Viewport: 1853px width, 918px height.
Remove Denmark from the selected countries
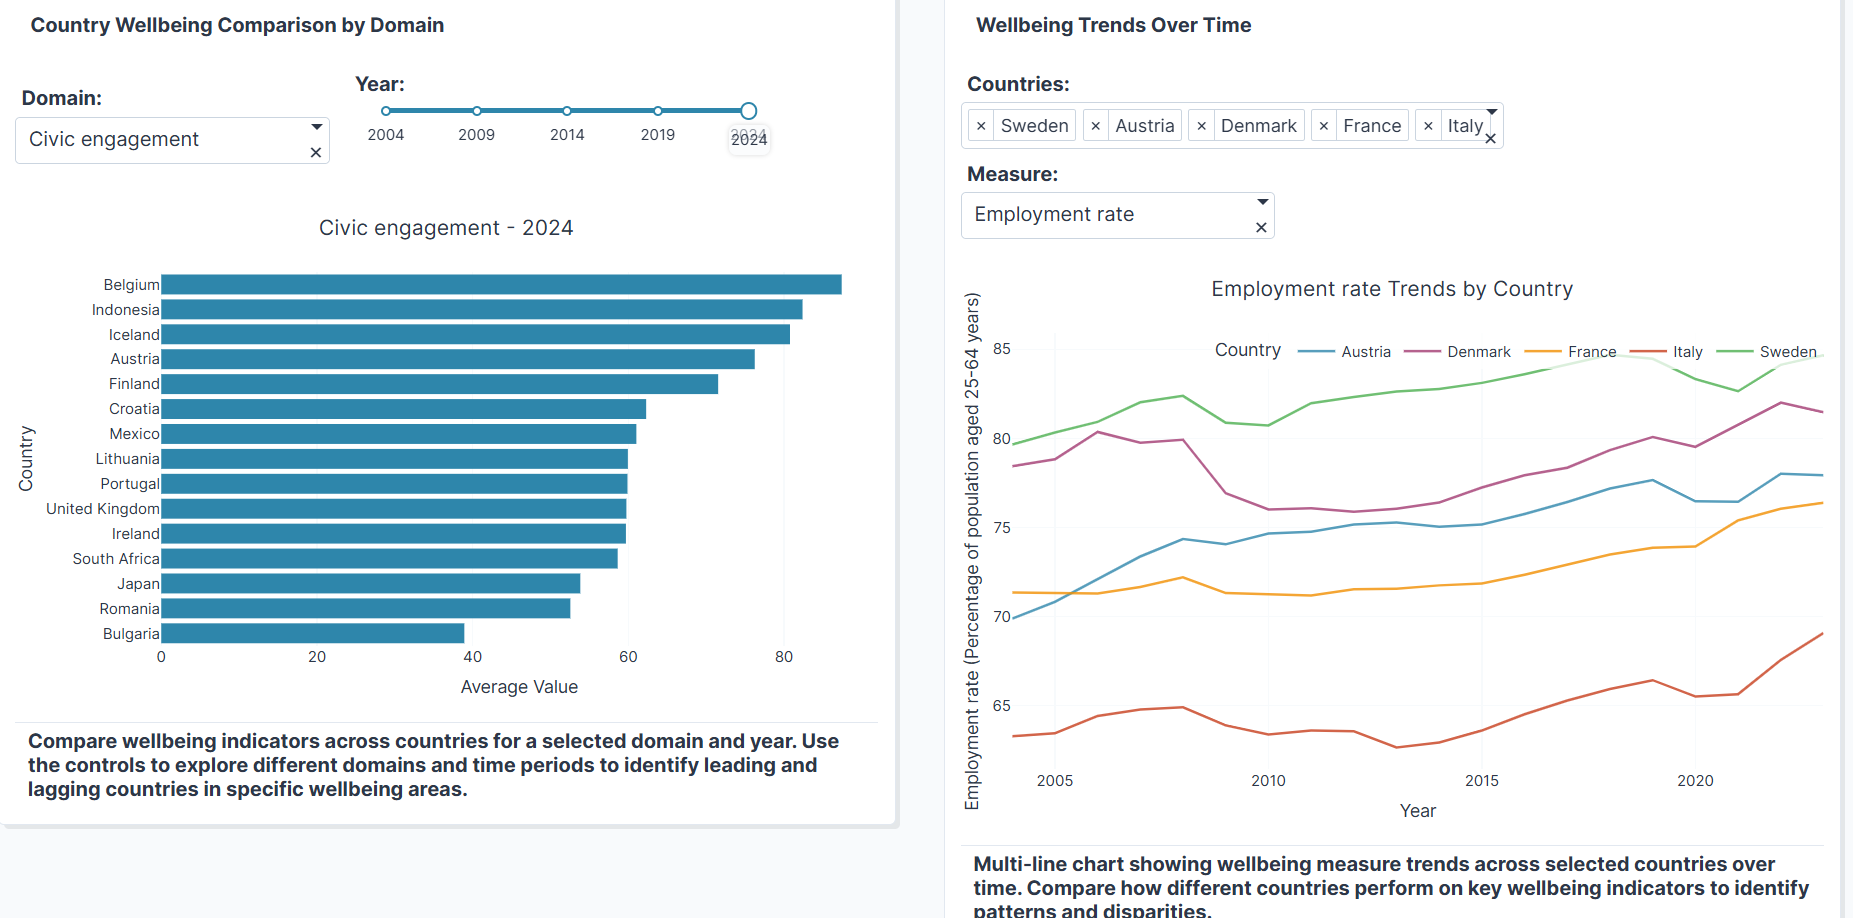coord(1202,125)
